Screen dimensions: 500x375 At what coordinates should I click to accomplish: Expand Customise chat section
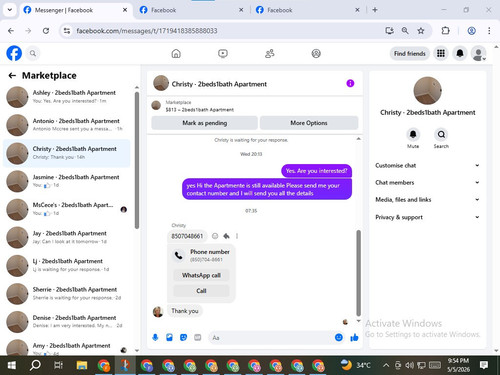click(427, 165)
